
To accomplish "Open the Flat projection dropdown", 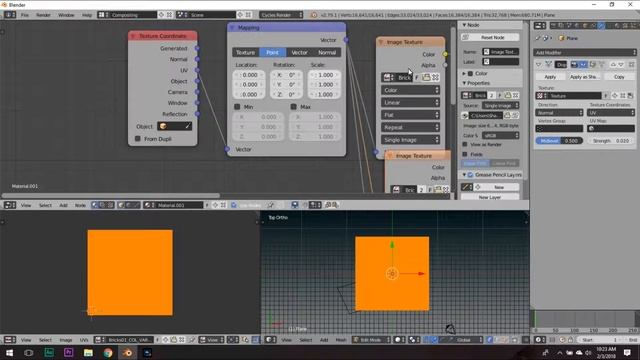I will (411, 115).
